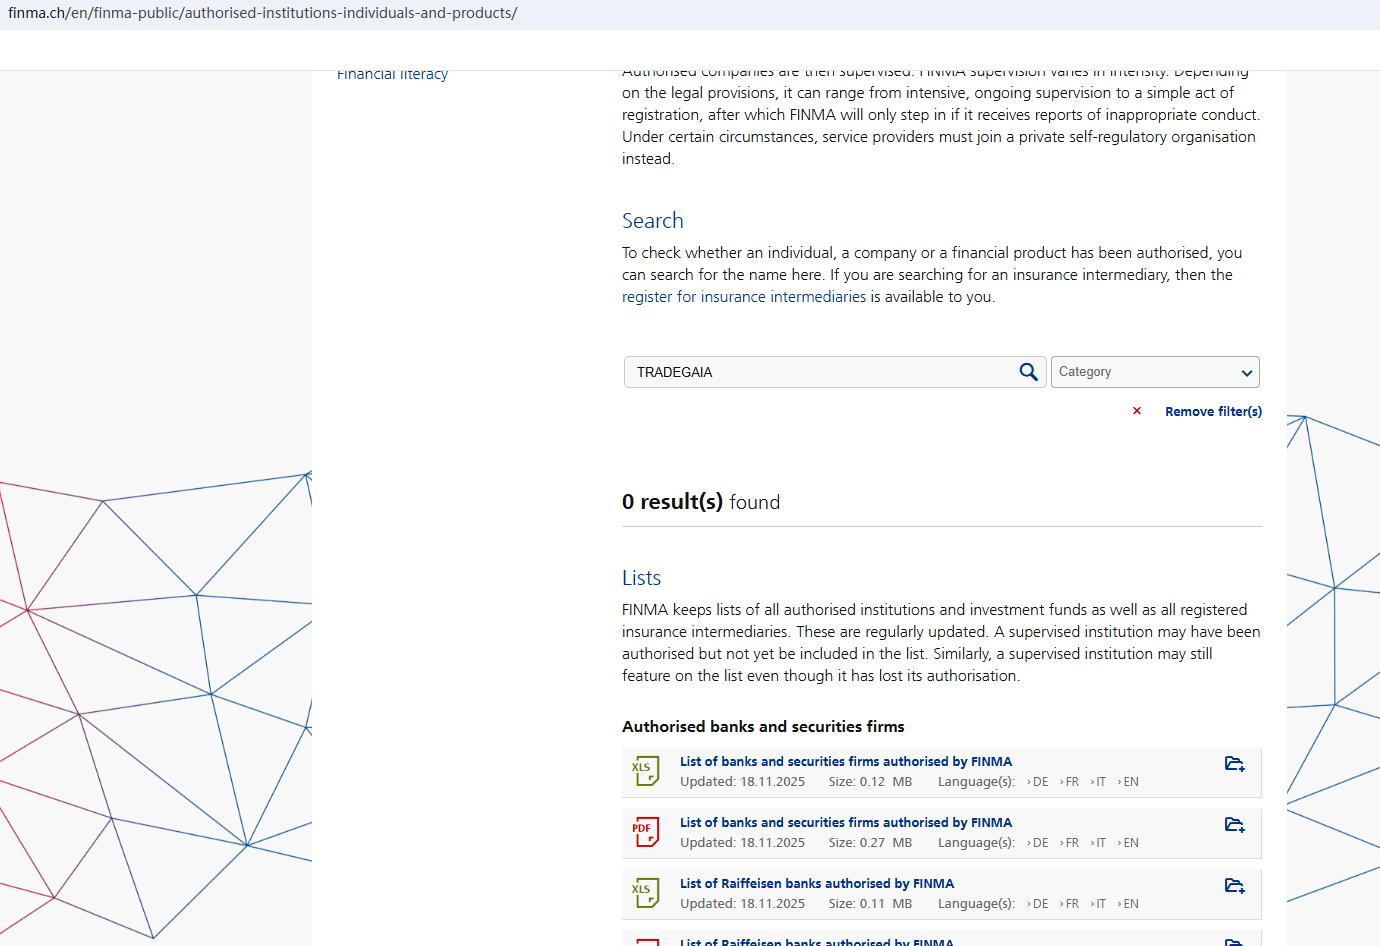
Task: Click the Remove filter(s) link
Action: [x=1213, y=411]
